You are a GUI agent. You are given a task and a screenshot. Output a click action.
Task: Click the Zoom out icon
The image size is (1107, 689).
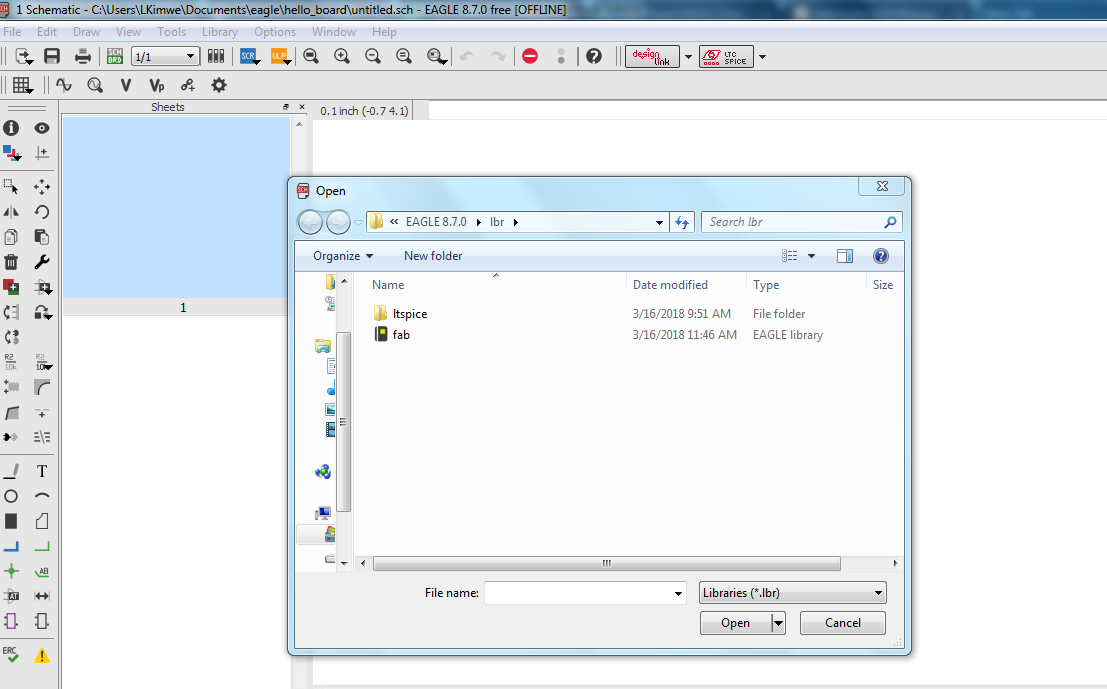click(x=373, y=56)
